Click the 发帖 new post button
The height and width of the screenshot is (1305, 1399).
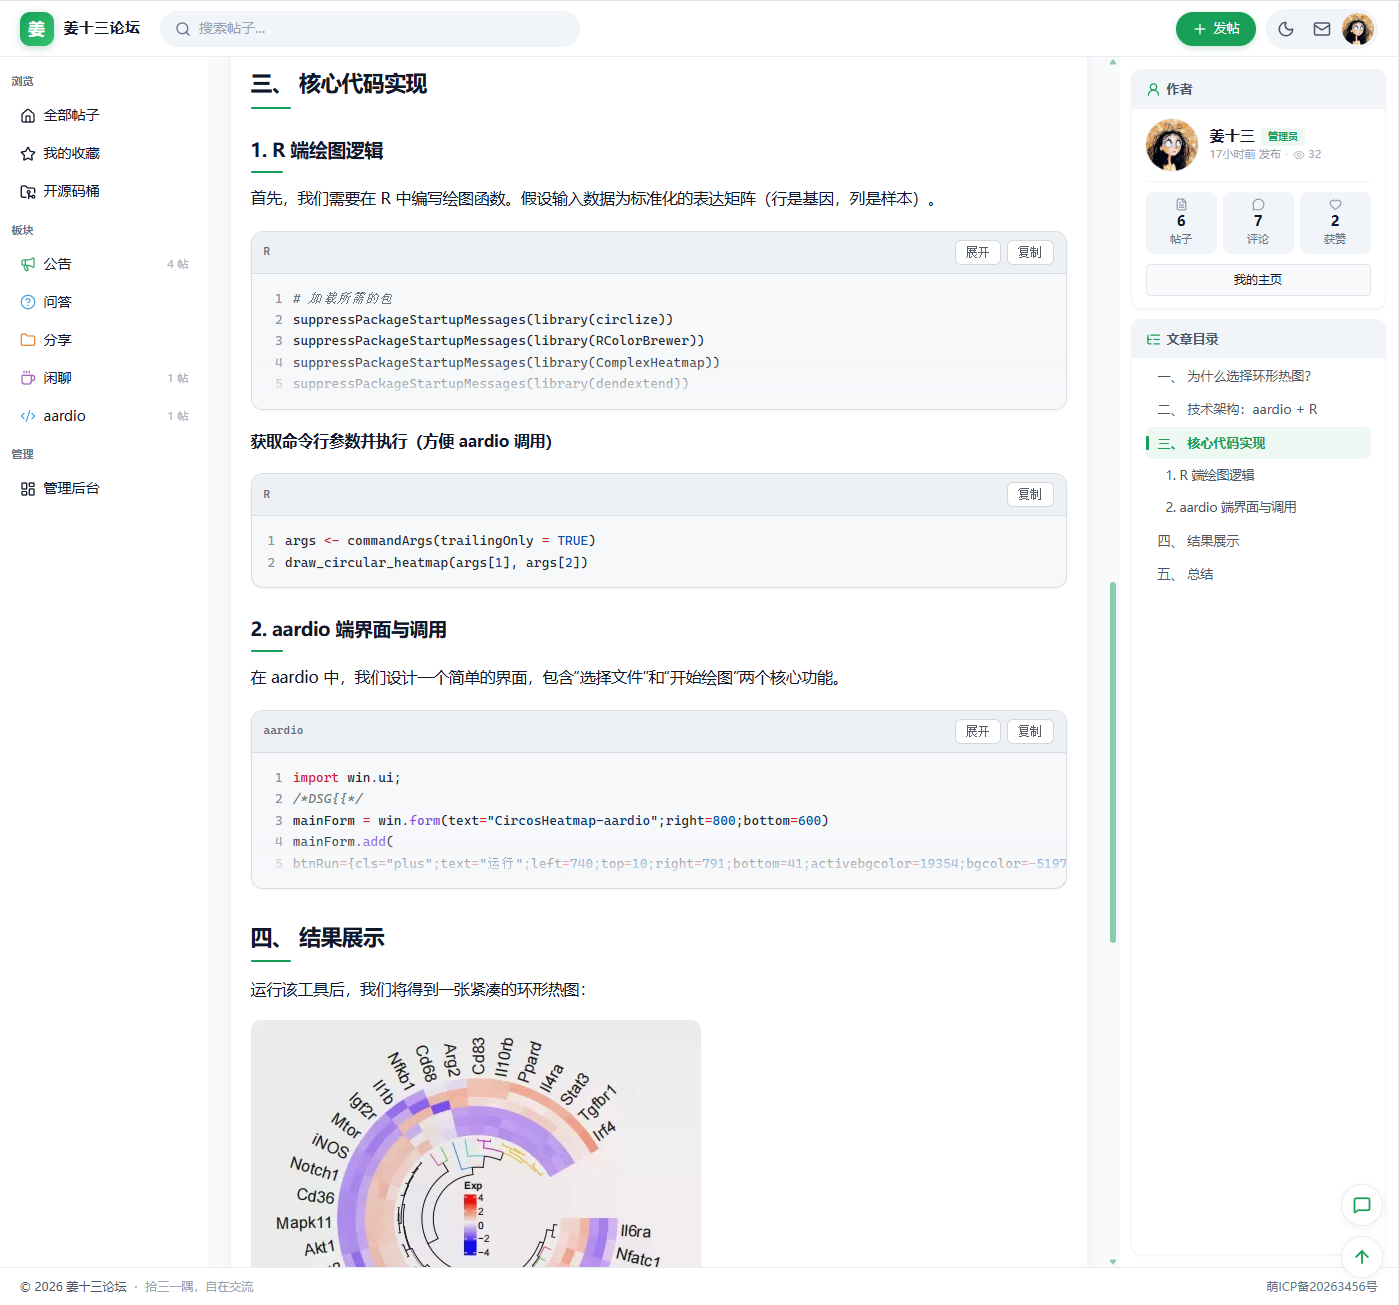tap(1216, 29)
